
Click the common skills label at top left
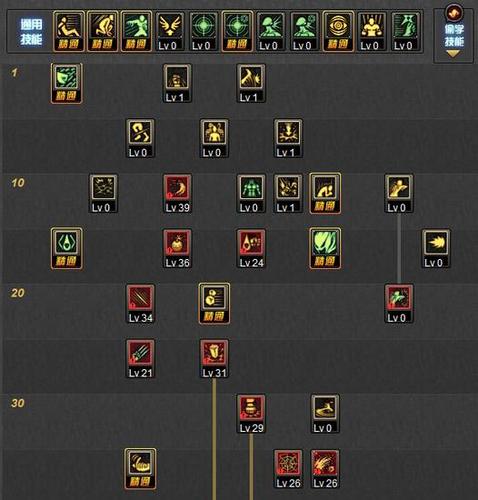(x=31, y=32)
